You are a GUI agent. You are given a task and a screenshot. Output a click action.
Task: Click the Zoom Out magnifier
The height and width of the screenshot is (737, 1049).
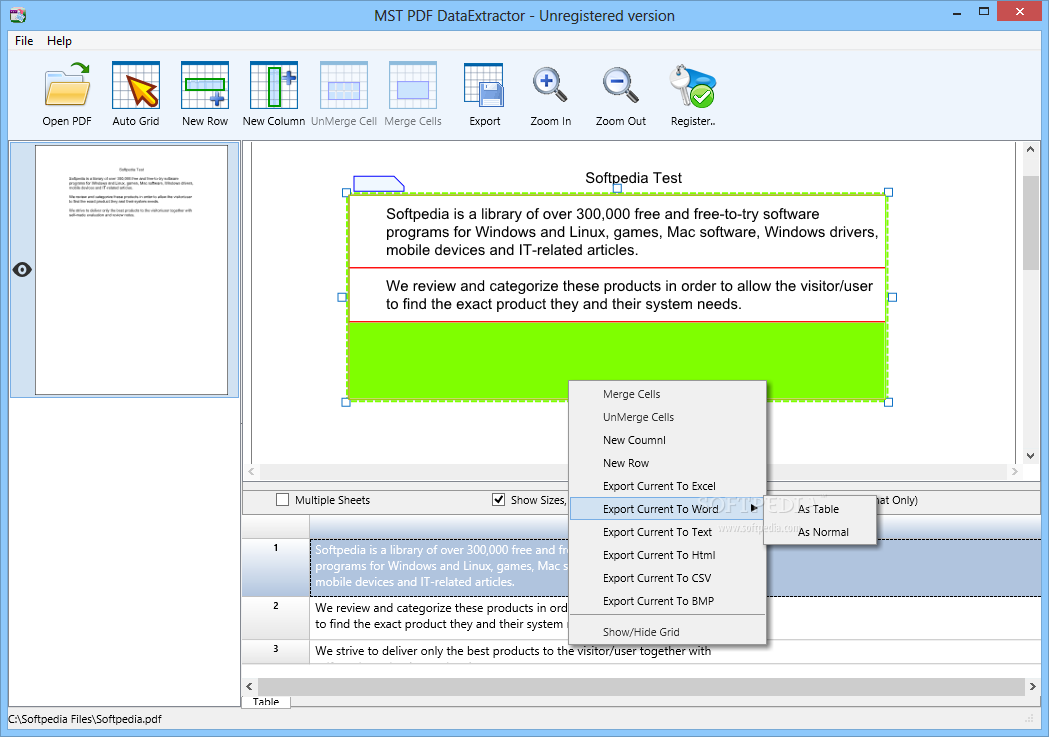620,86
